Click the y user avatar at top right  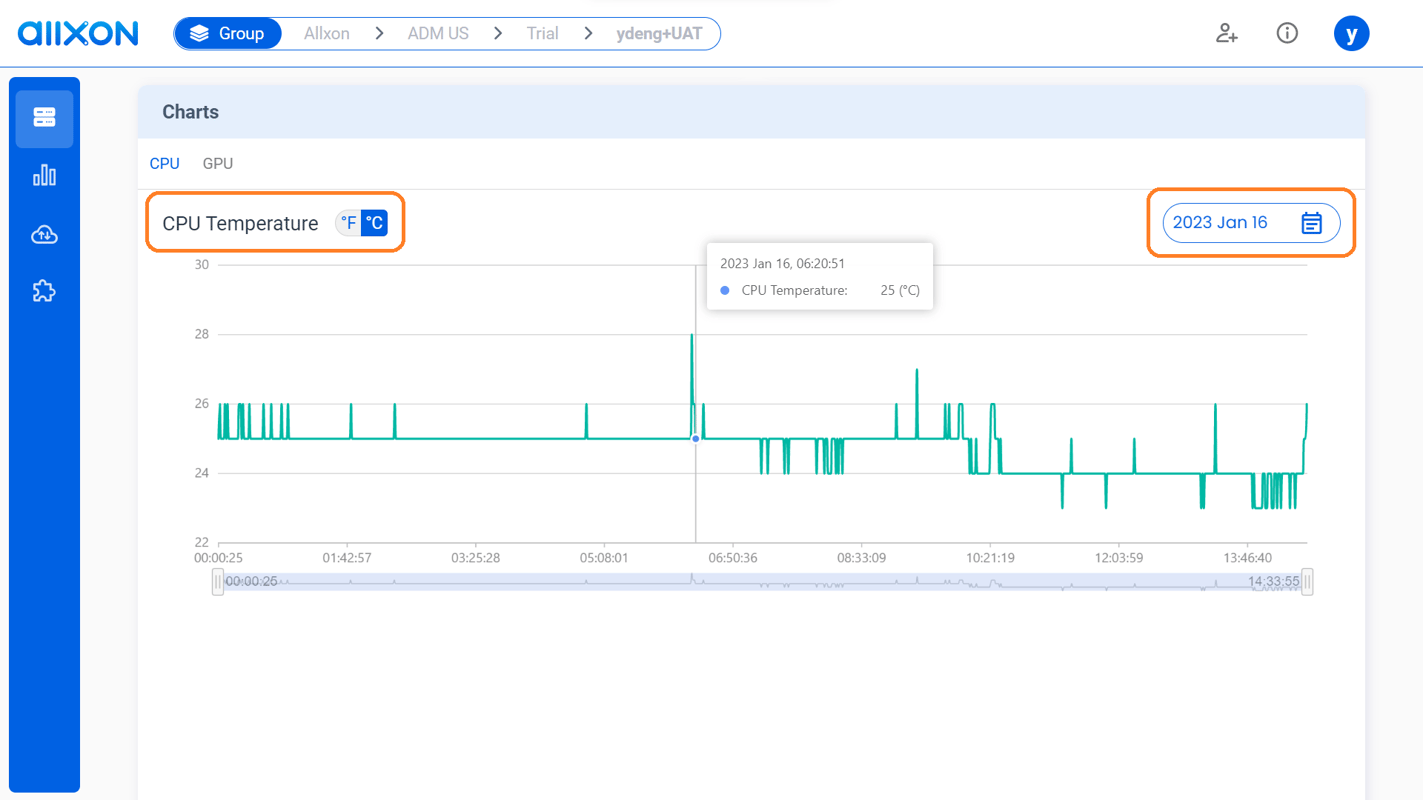click(1351, 33)
